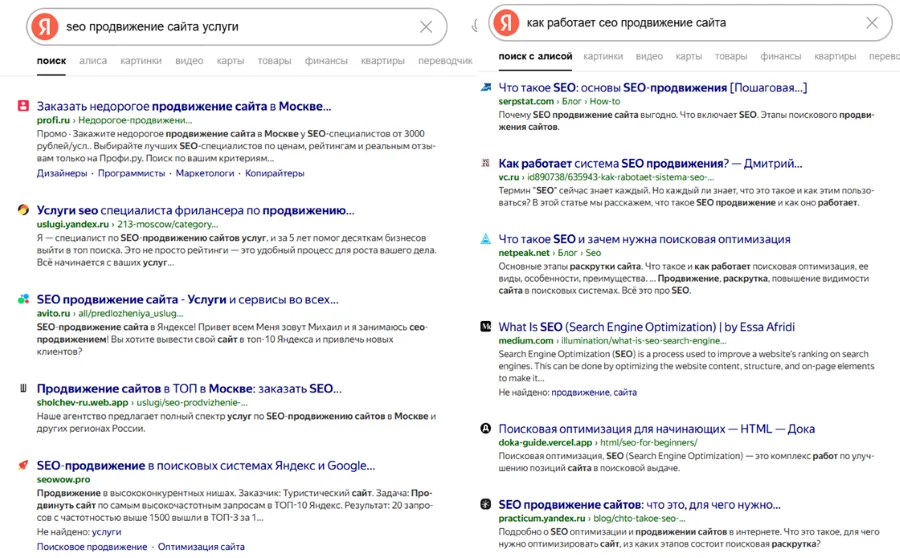Click the 'Копирайтеры' sitelink
Screen dimensions: 900x558
tap(274, 173)
